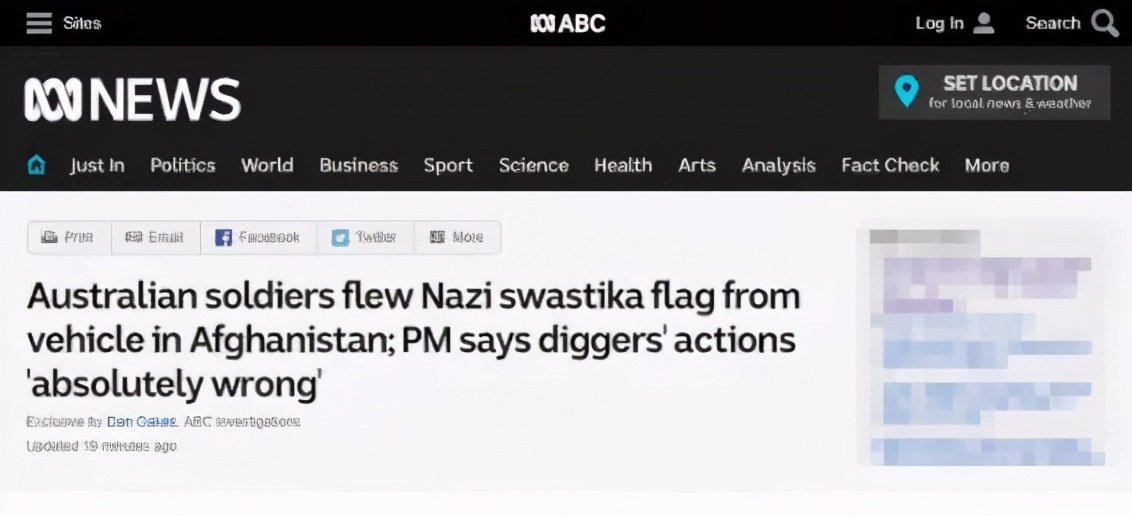Email this article
1132x516 pixels.
coord(154,237)
